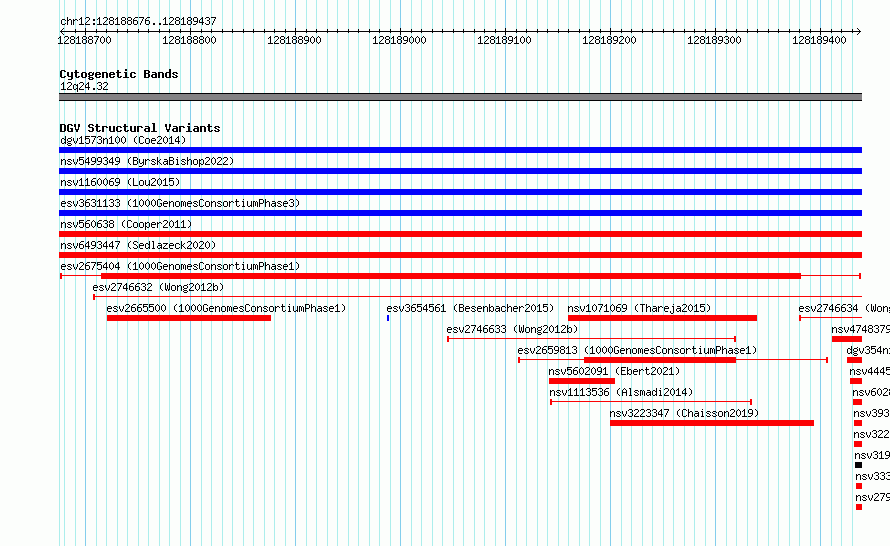Click the red bar for nsv5602091
Viewport: 890px width, 546px height.
(x=582, y=381)
